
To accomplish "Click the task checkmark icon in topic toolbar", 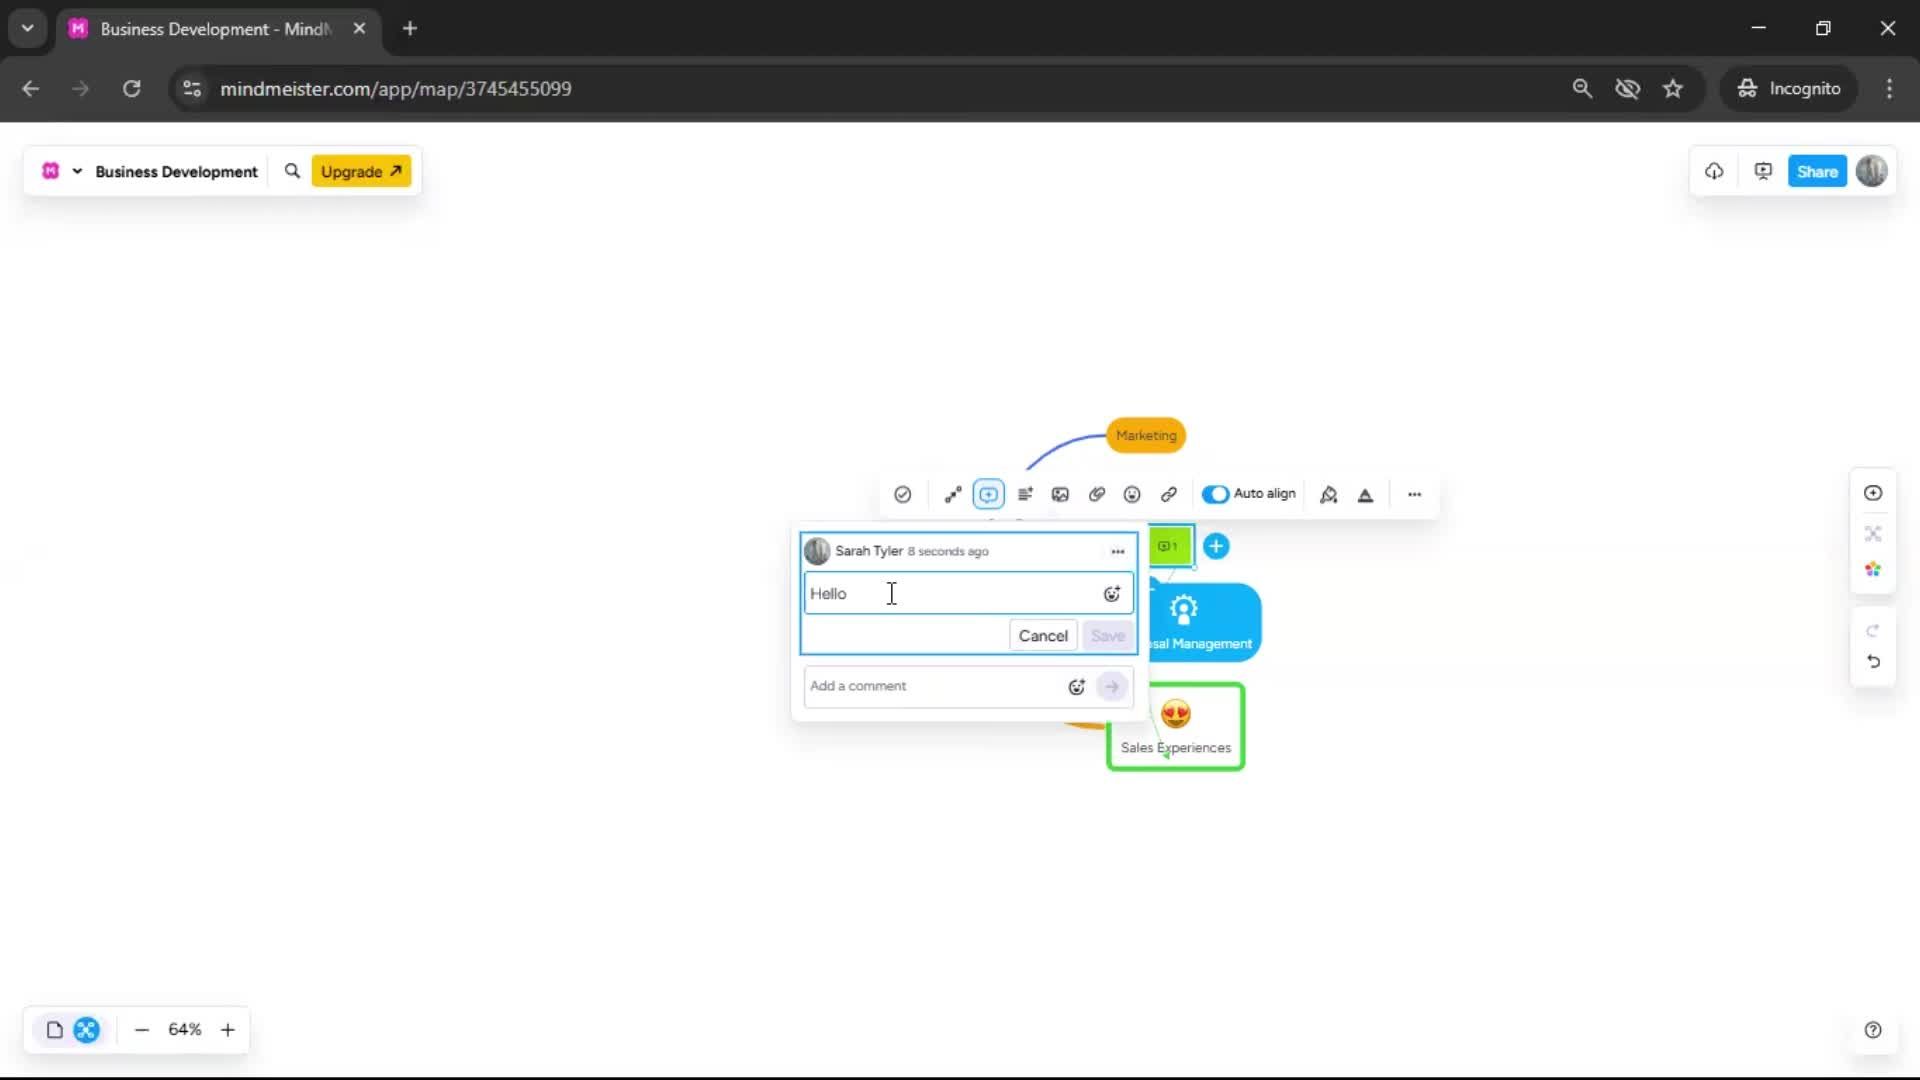I will (902, 494).
